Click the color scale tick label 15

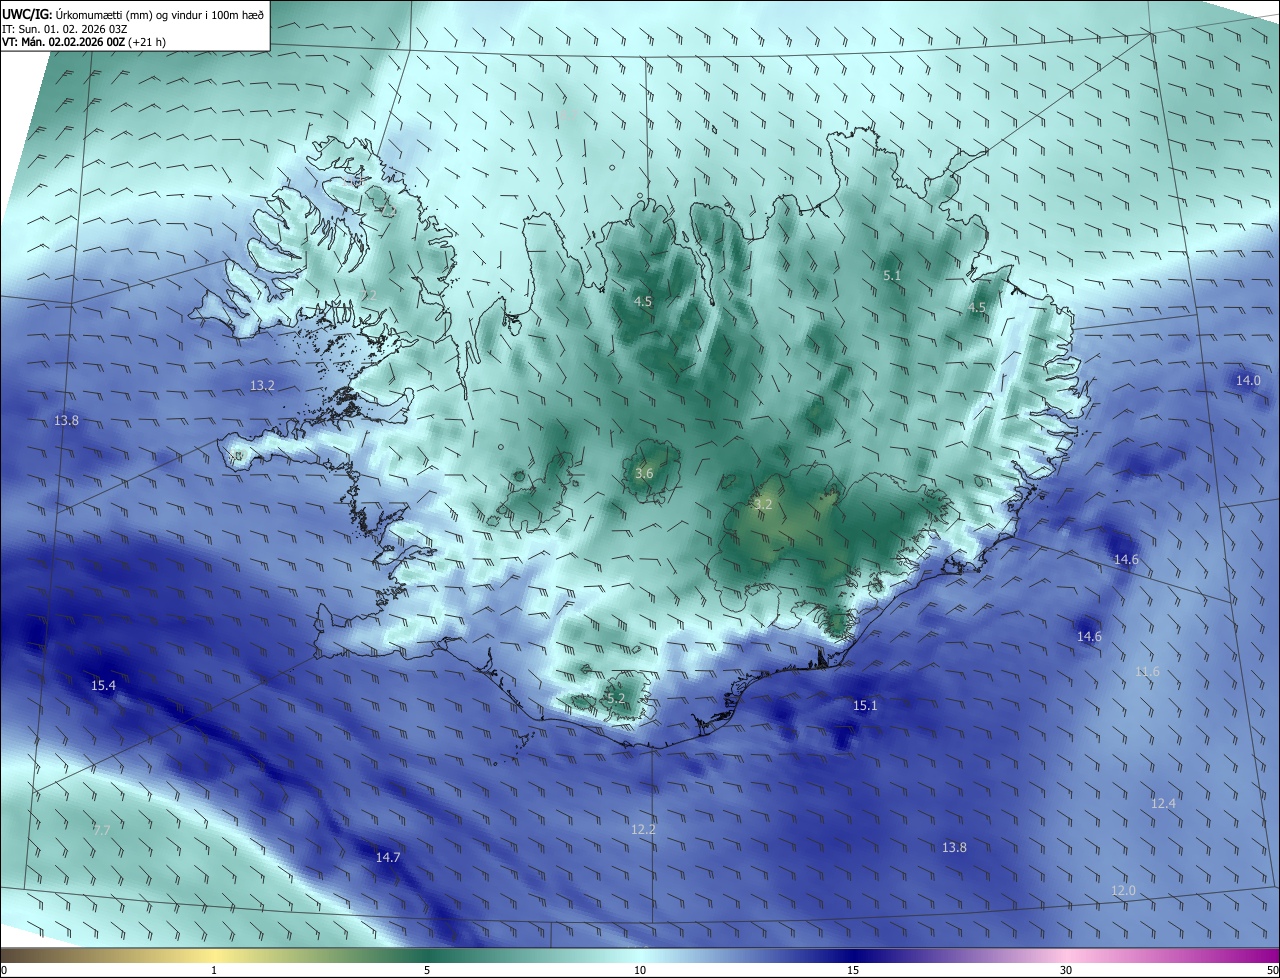click(x=853, y=970)
